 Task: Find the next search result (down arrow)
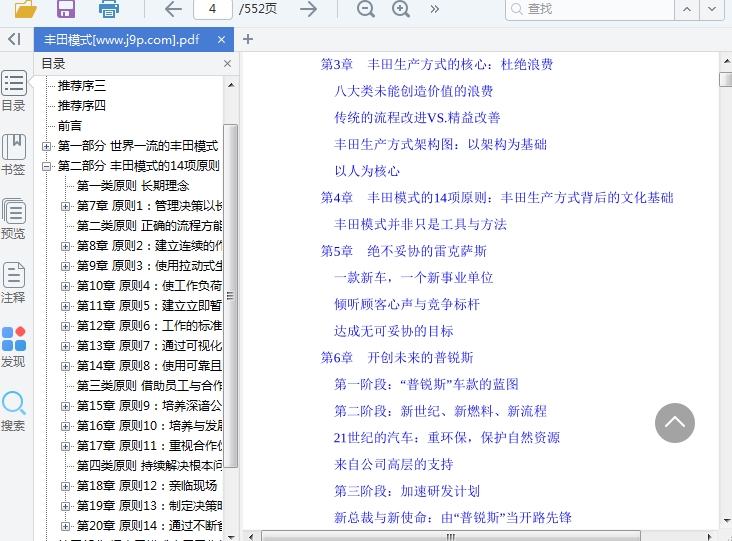point(712,9)
